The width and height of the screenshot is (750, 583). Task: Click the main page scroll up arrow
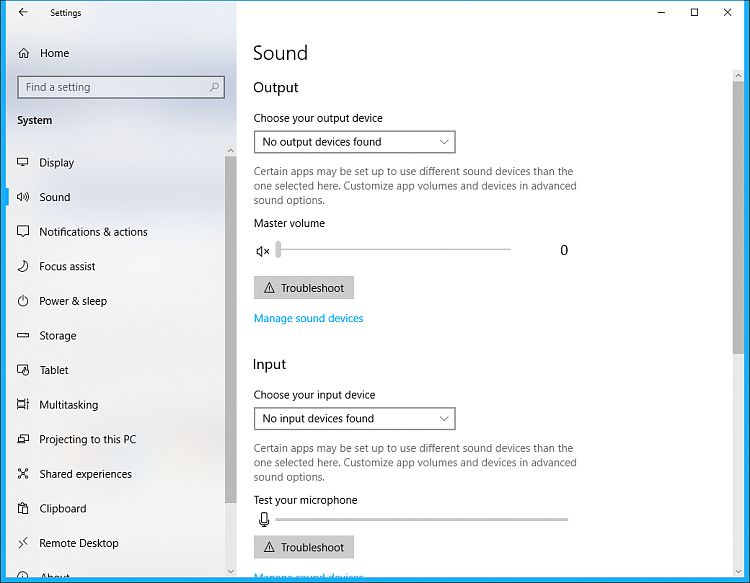pyautogui.click(x=738, y=76)
